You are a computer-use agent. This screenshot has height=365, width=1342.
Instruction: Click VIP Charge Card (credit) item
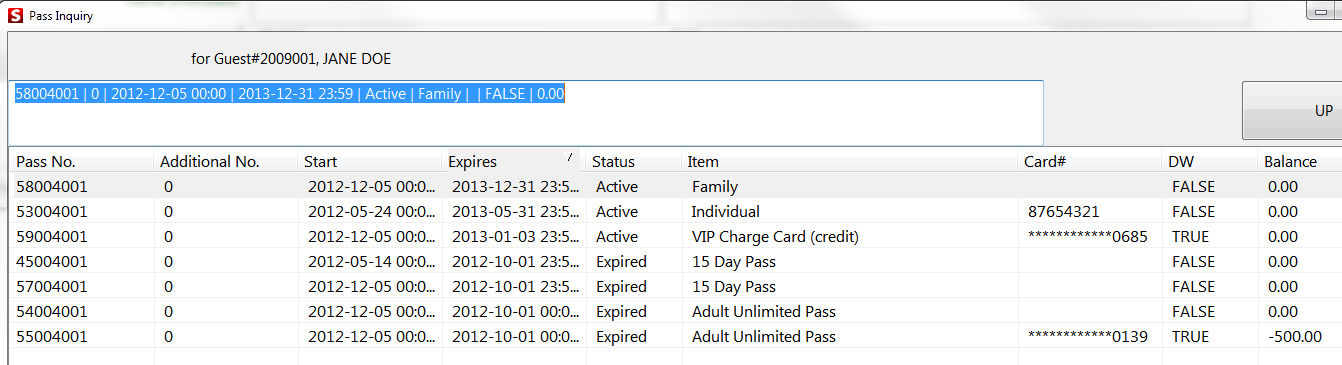point(775,236)
